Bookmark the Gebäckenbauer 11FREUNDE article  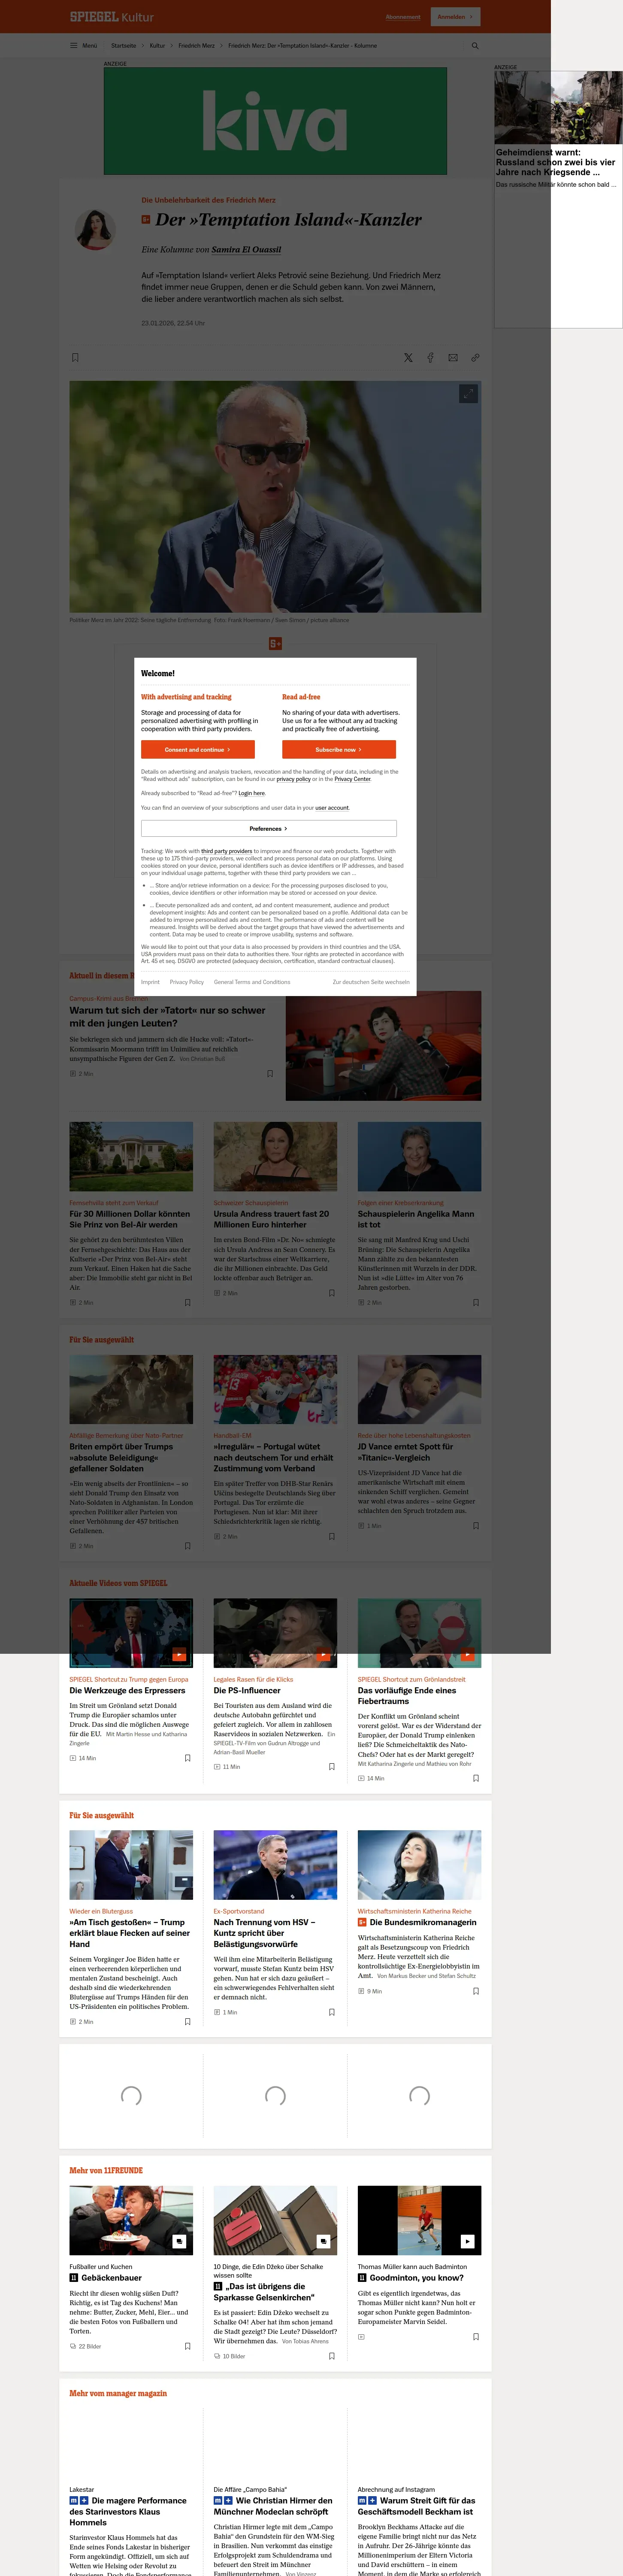point(187,2346)
